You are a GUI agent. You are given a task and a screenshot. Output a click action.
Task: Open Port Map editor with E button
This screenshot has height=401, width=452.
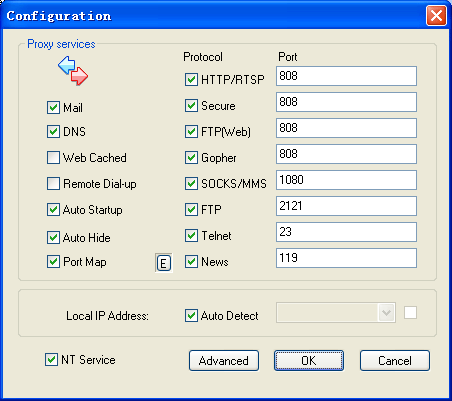[163, 263]
